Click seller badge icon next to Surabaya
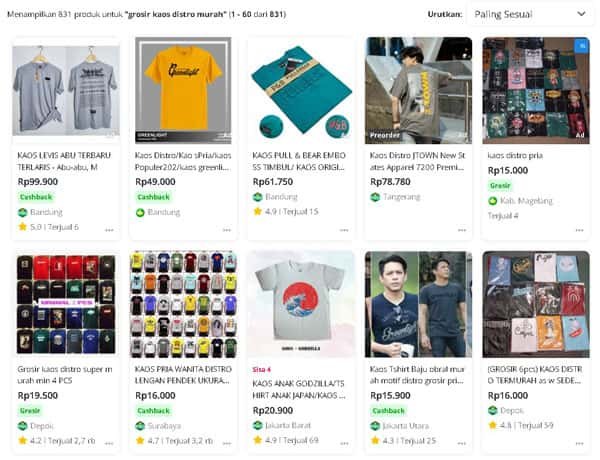 pos(140,426)
